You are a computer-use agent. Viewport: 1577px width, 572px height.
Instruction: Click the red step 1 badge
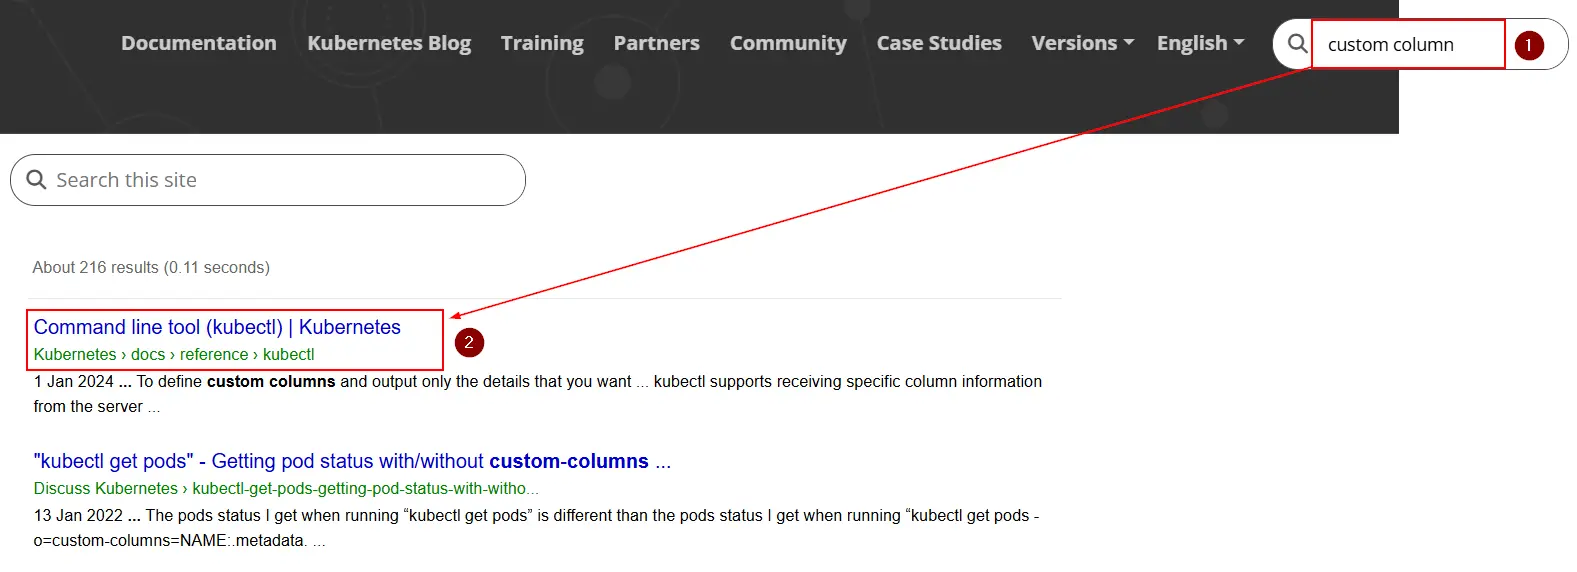[x=1528, y=45]
